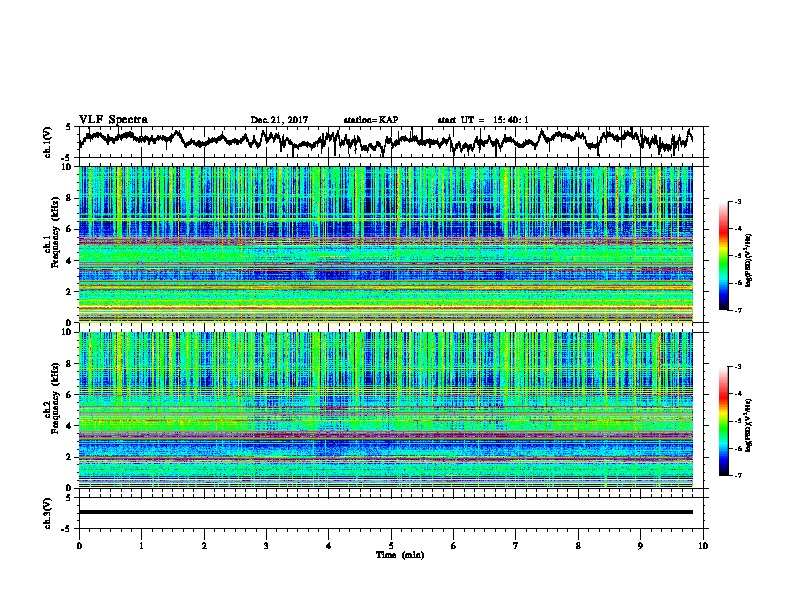This screenshot has height=612, width=792.
Task: Click the ch.1 color bar log(PSD) label
Action: coord(749,260)
